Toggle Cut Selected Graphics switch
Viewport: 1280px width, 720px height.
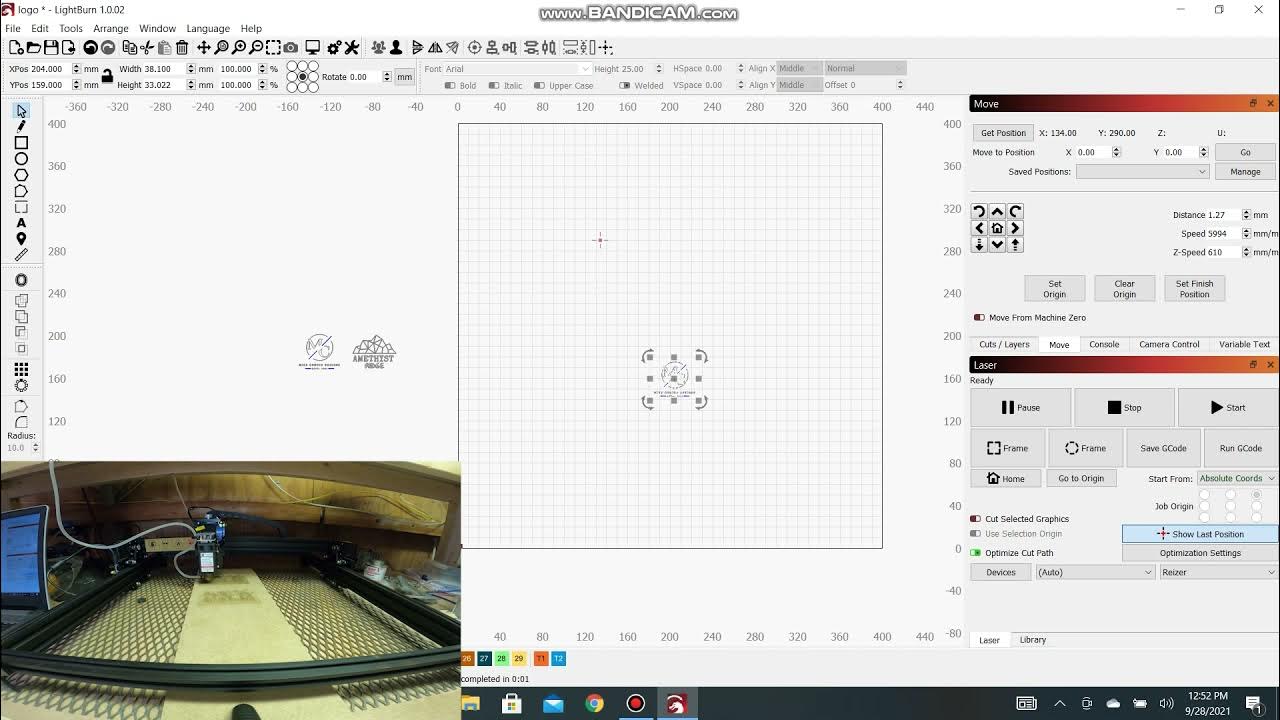click(x=975, y=519)
